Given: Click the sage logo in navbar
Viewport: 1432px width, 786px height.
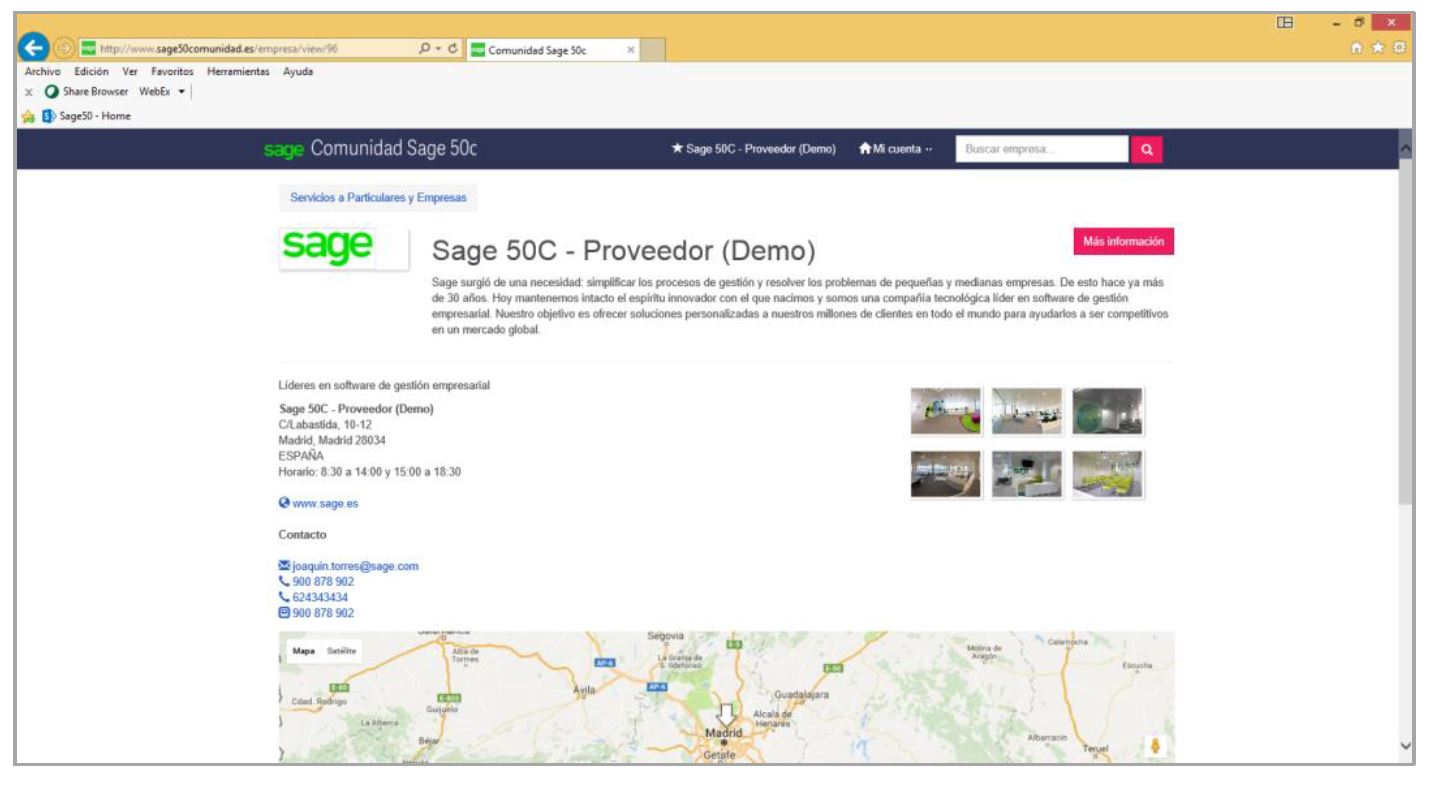Looking at the screenshot, I should pos(283,151).
